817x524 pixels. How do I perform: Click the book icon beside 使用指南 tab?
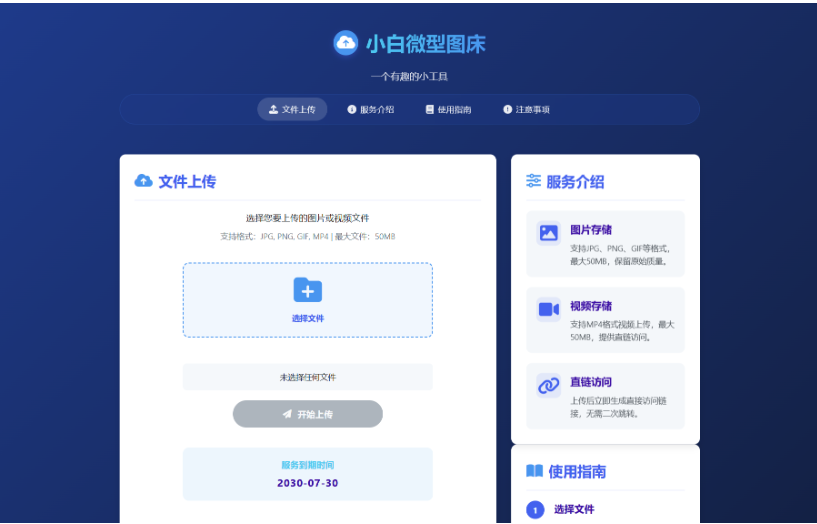click(x=429, y=109)
